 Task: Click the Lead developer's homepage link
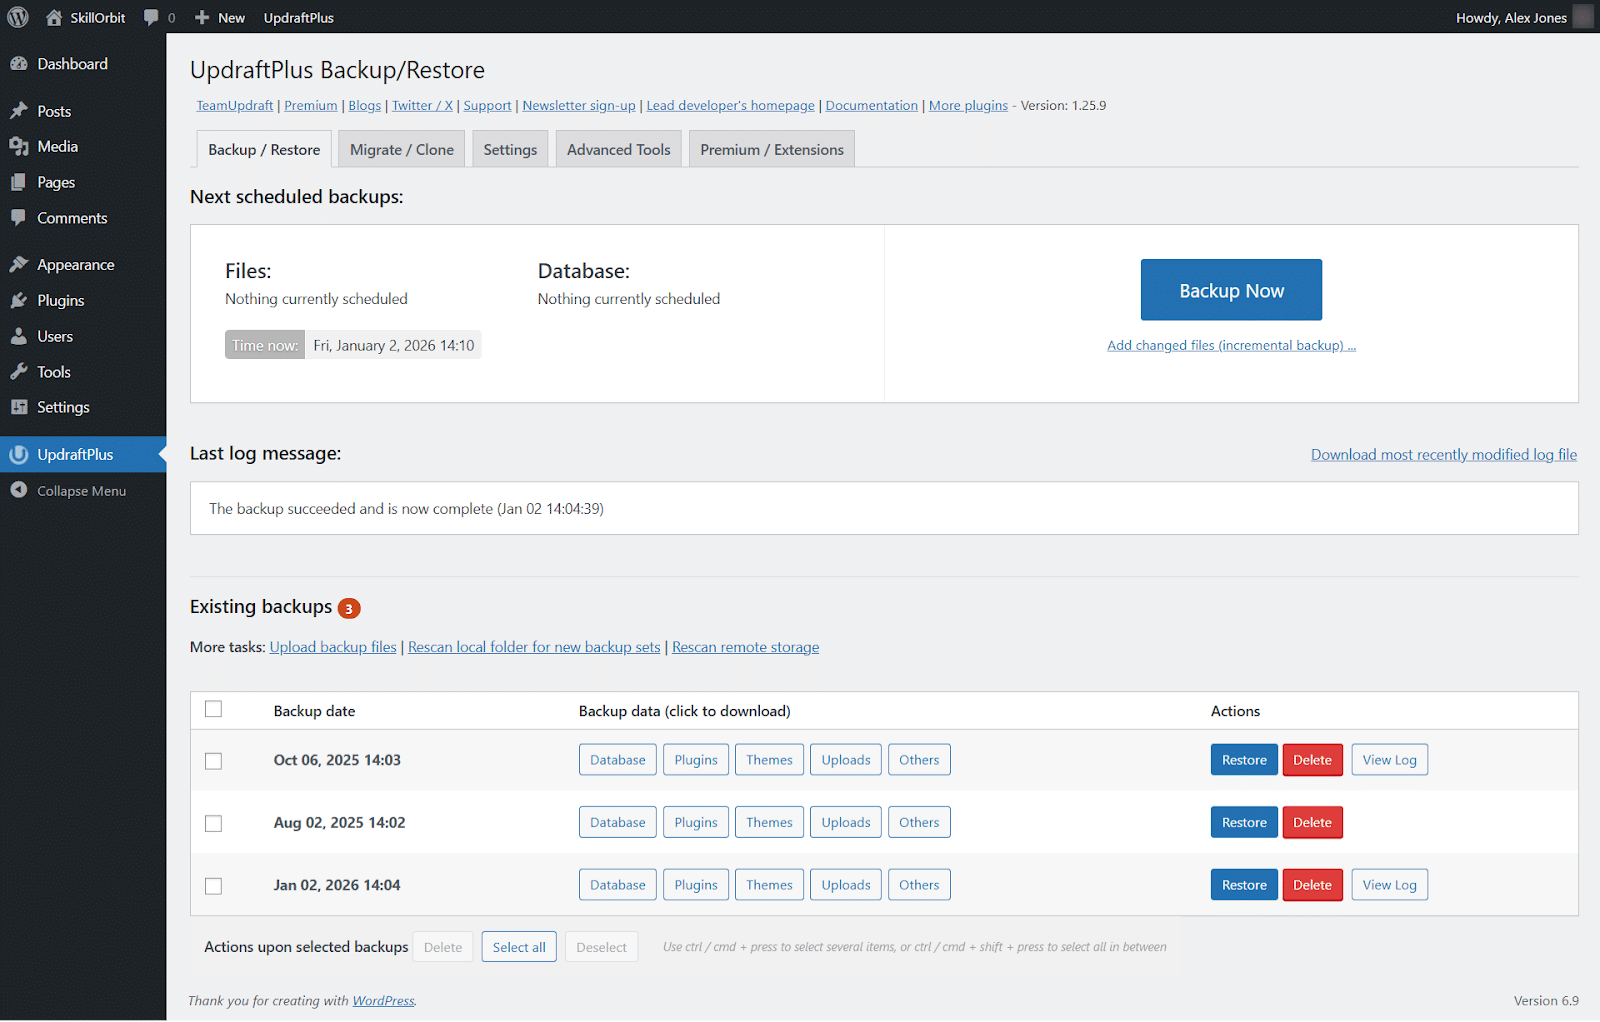click(x=730, y=106)
